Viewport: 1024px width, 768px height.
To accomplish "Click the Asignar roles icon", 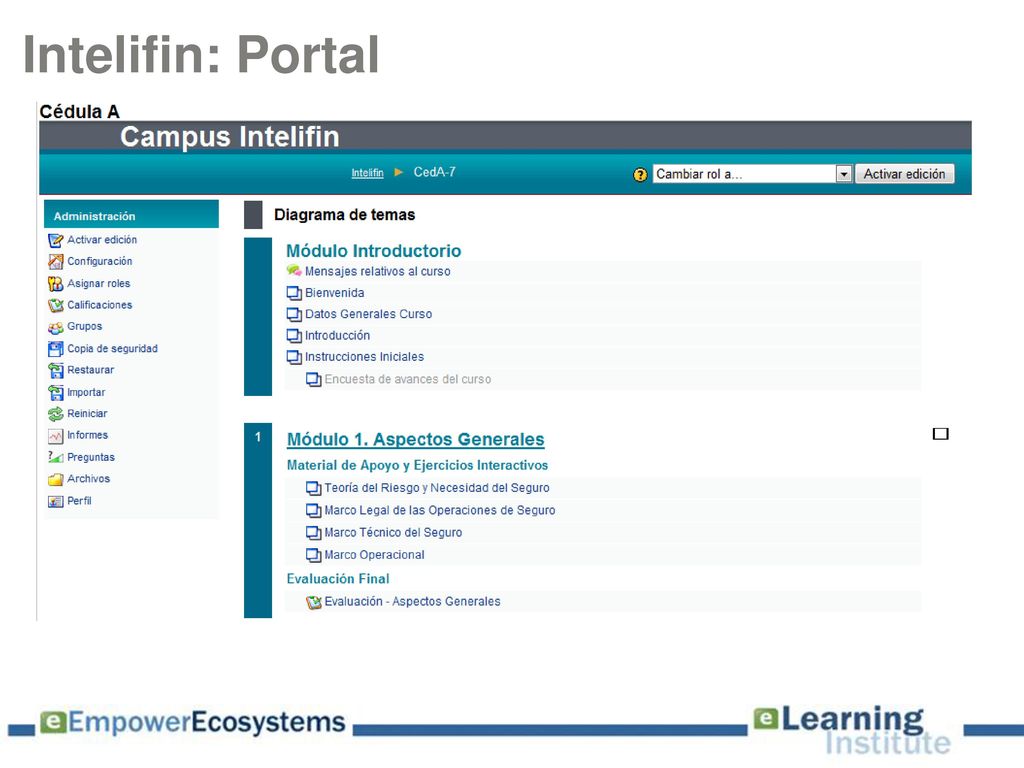I will point(56,284).
